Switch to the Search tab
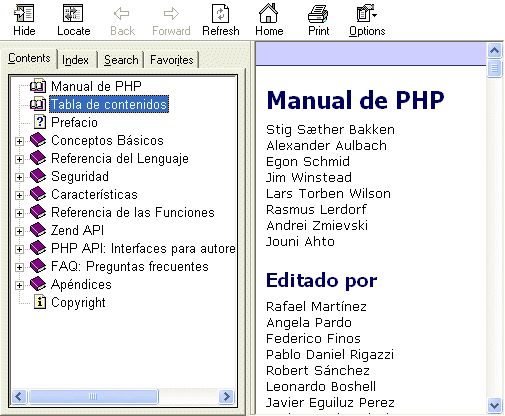The image size is (505, 416). [x=121, y=60]
